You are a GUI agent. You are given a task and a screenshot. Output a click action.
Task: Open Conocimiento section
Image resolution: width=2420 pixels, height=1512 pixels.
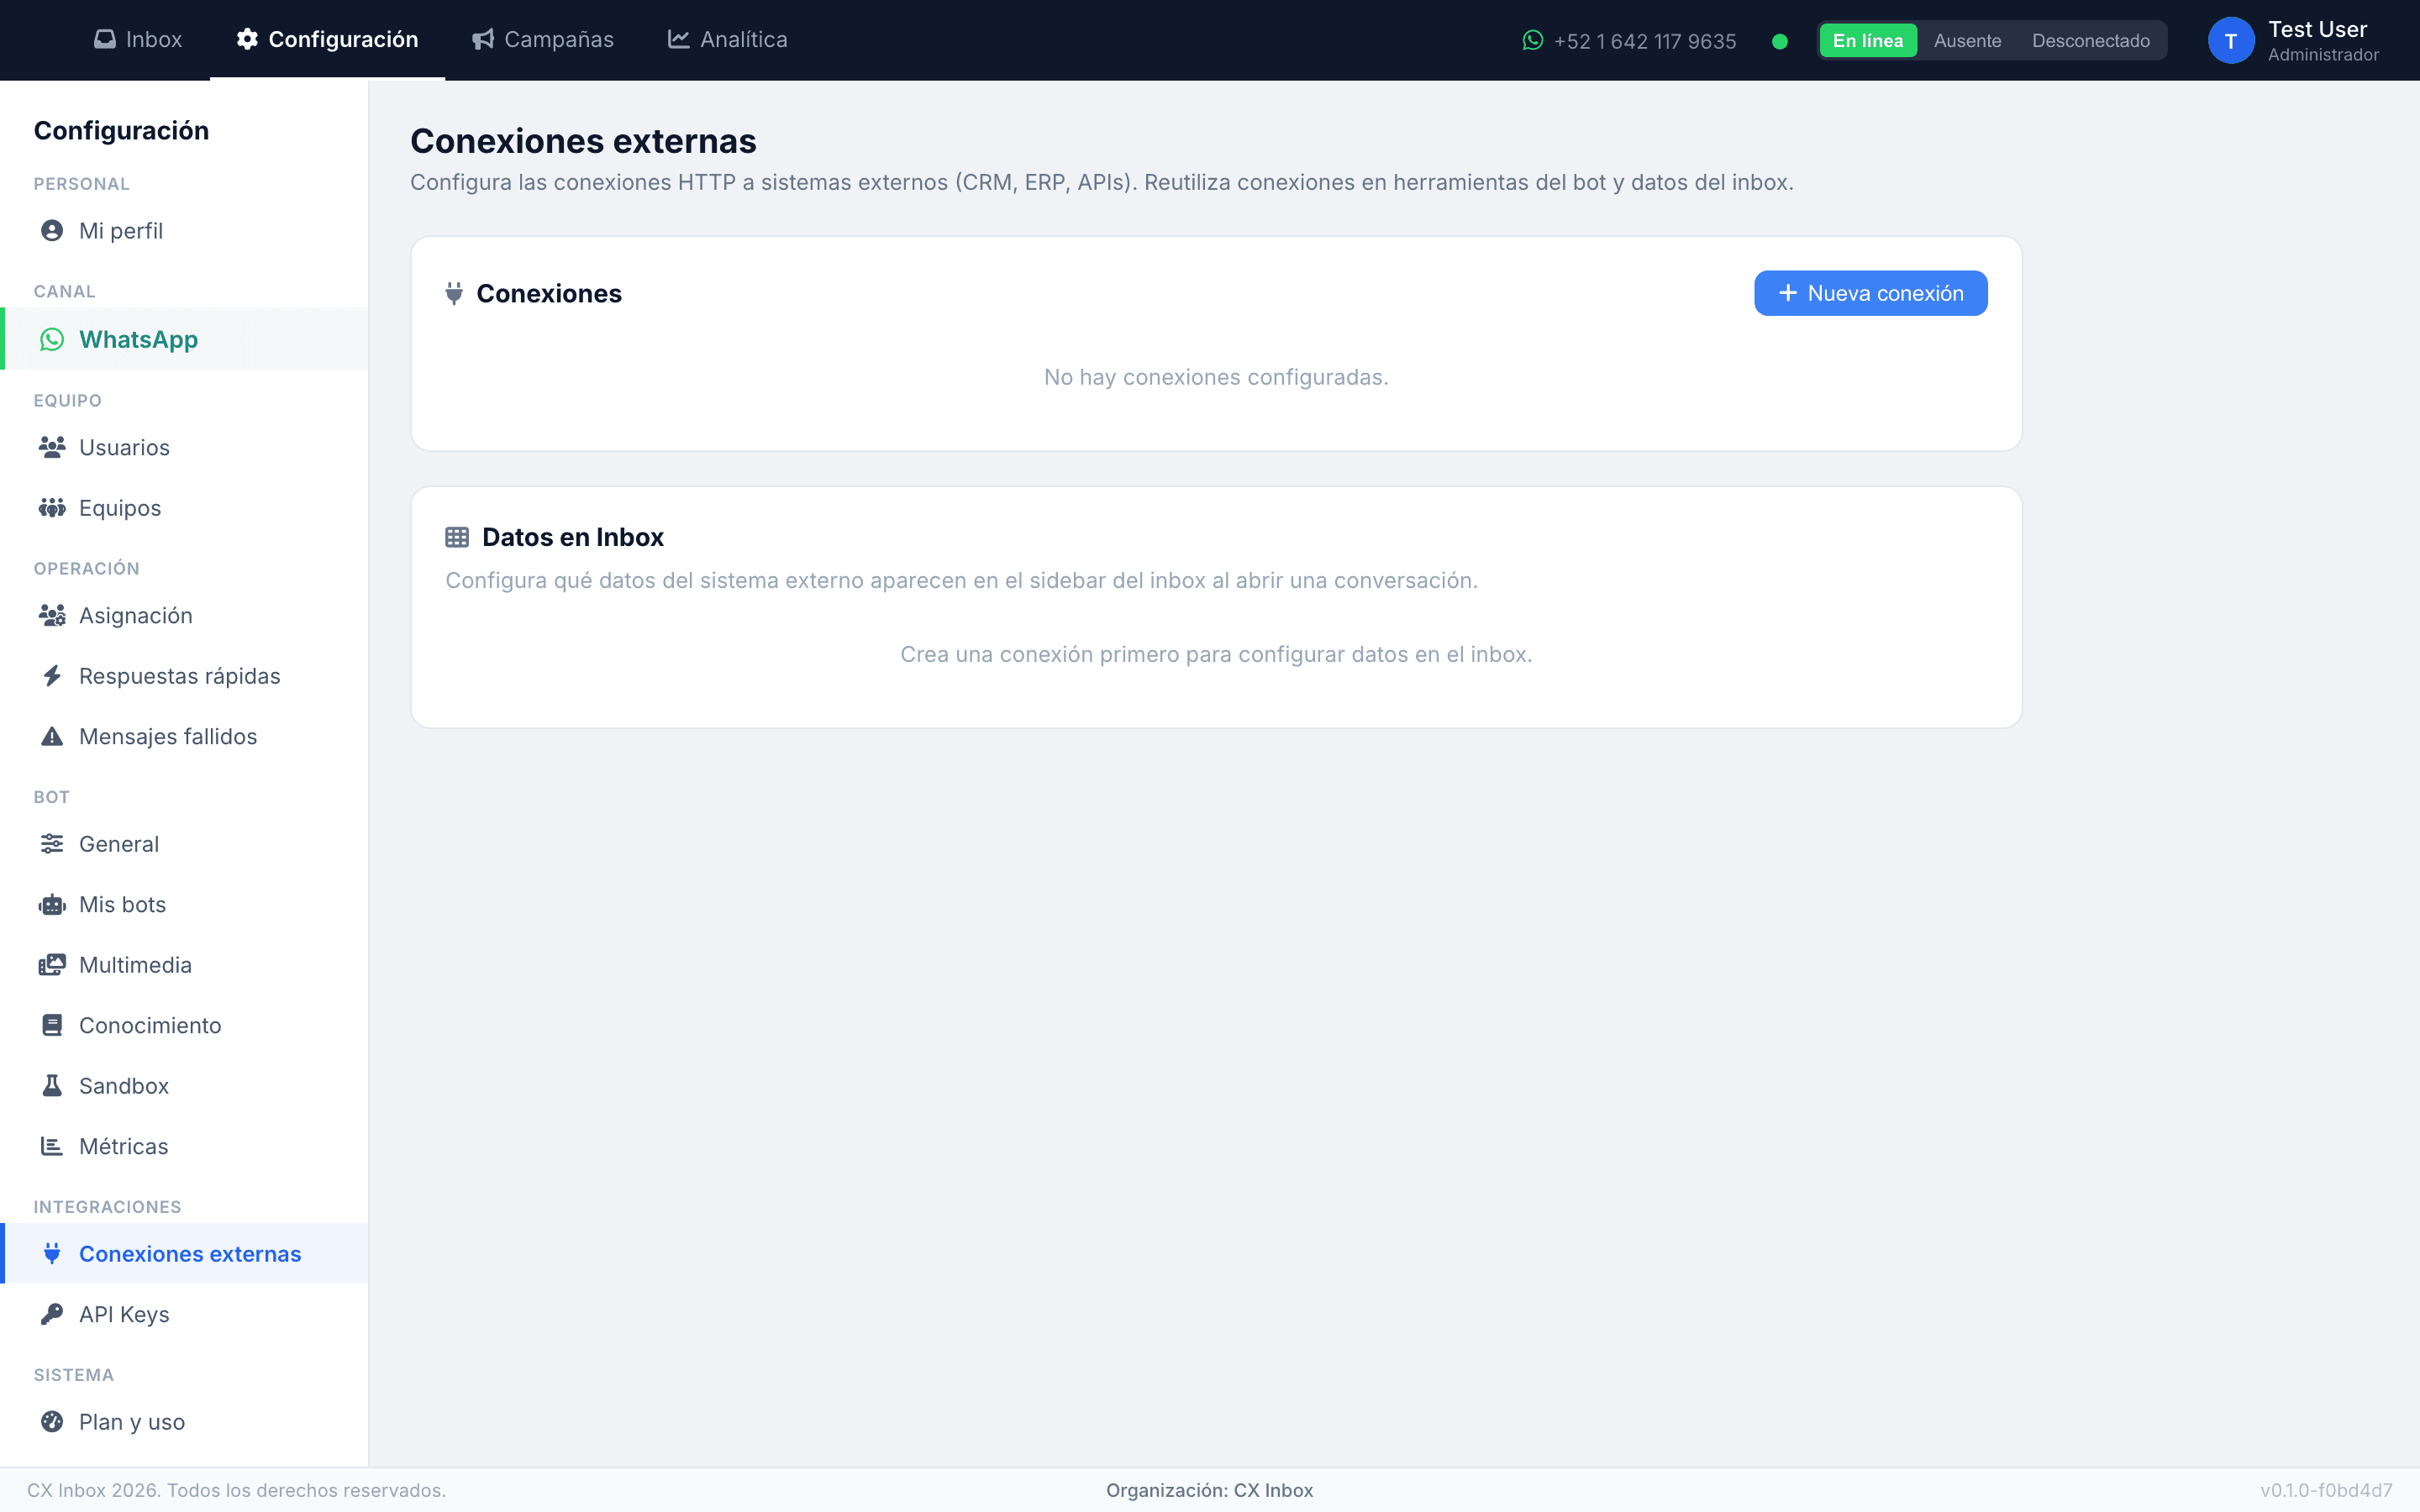tap(184, 1026)
